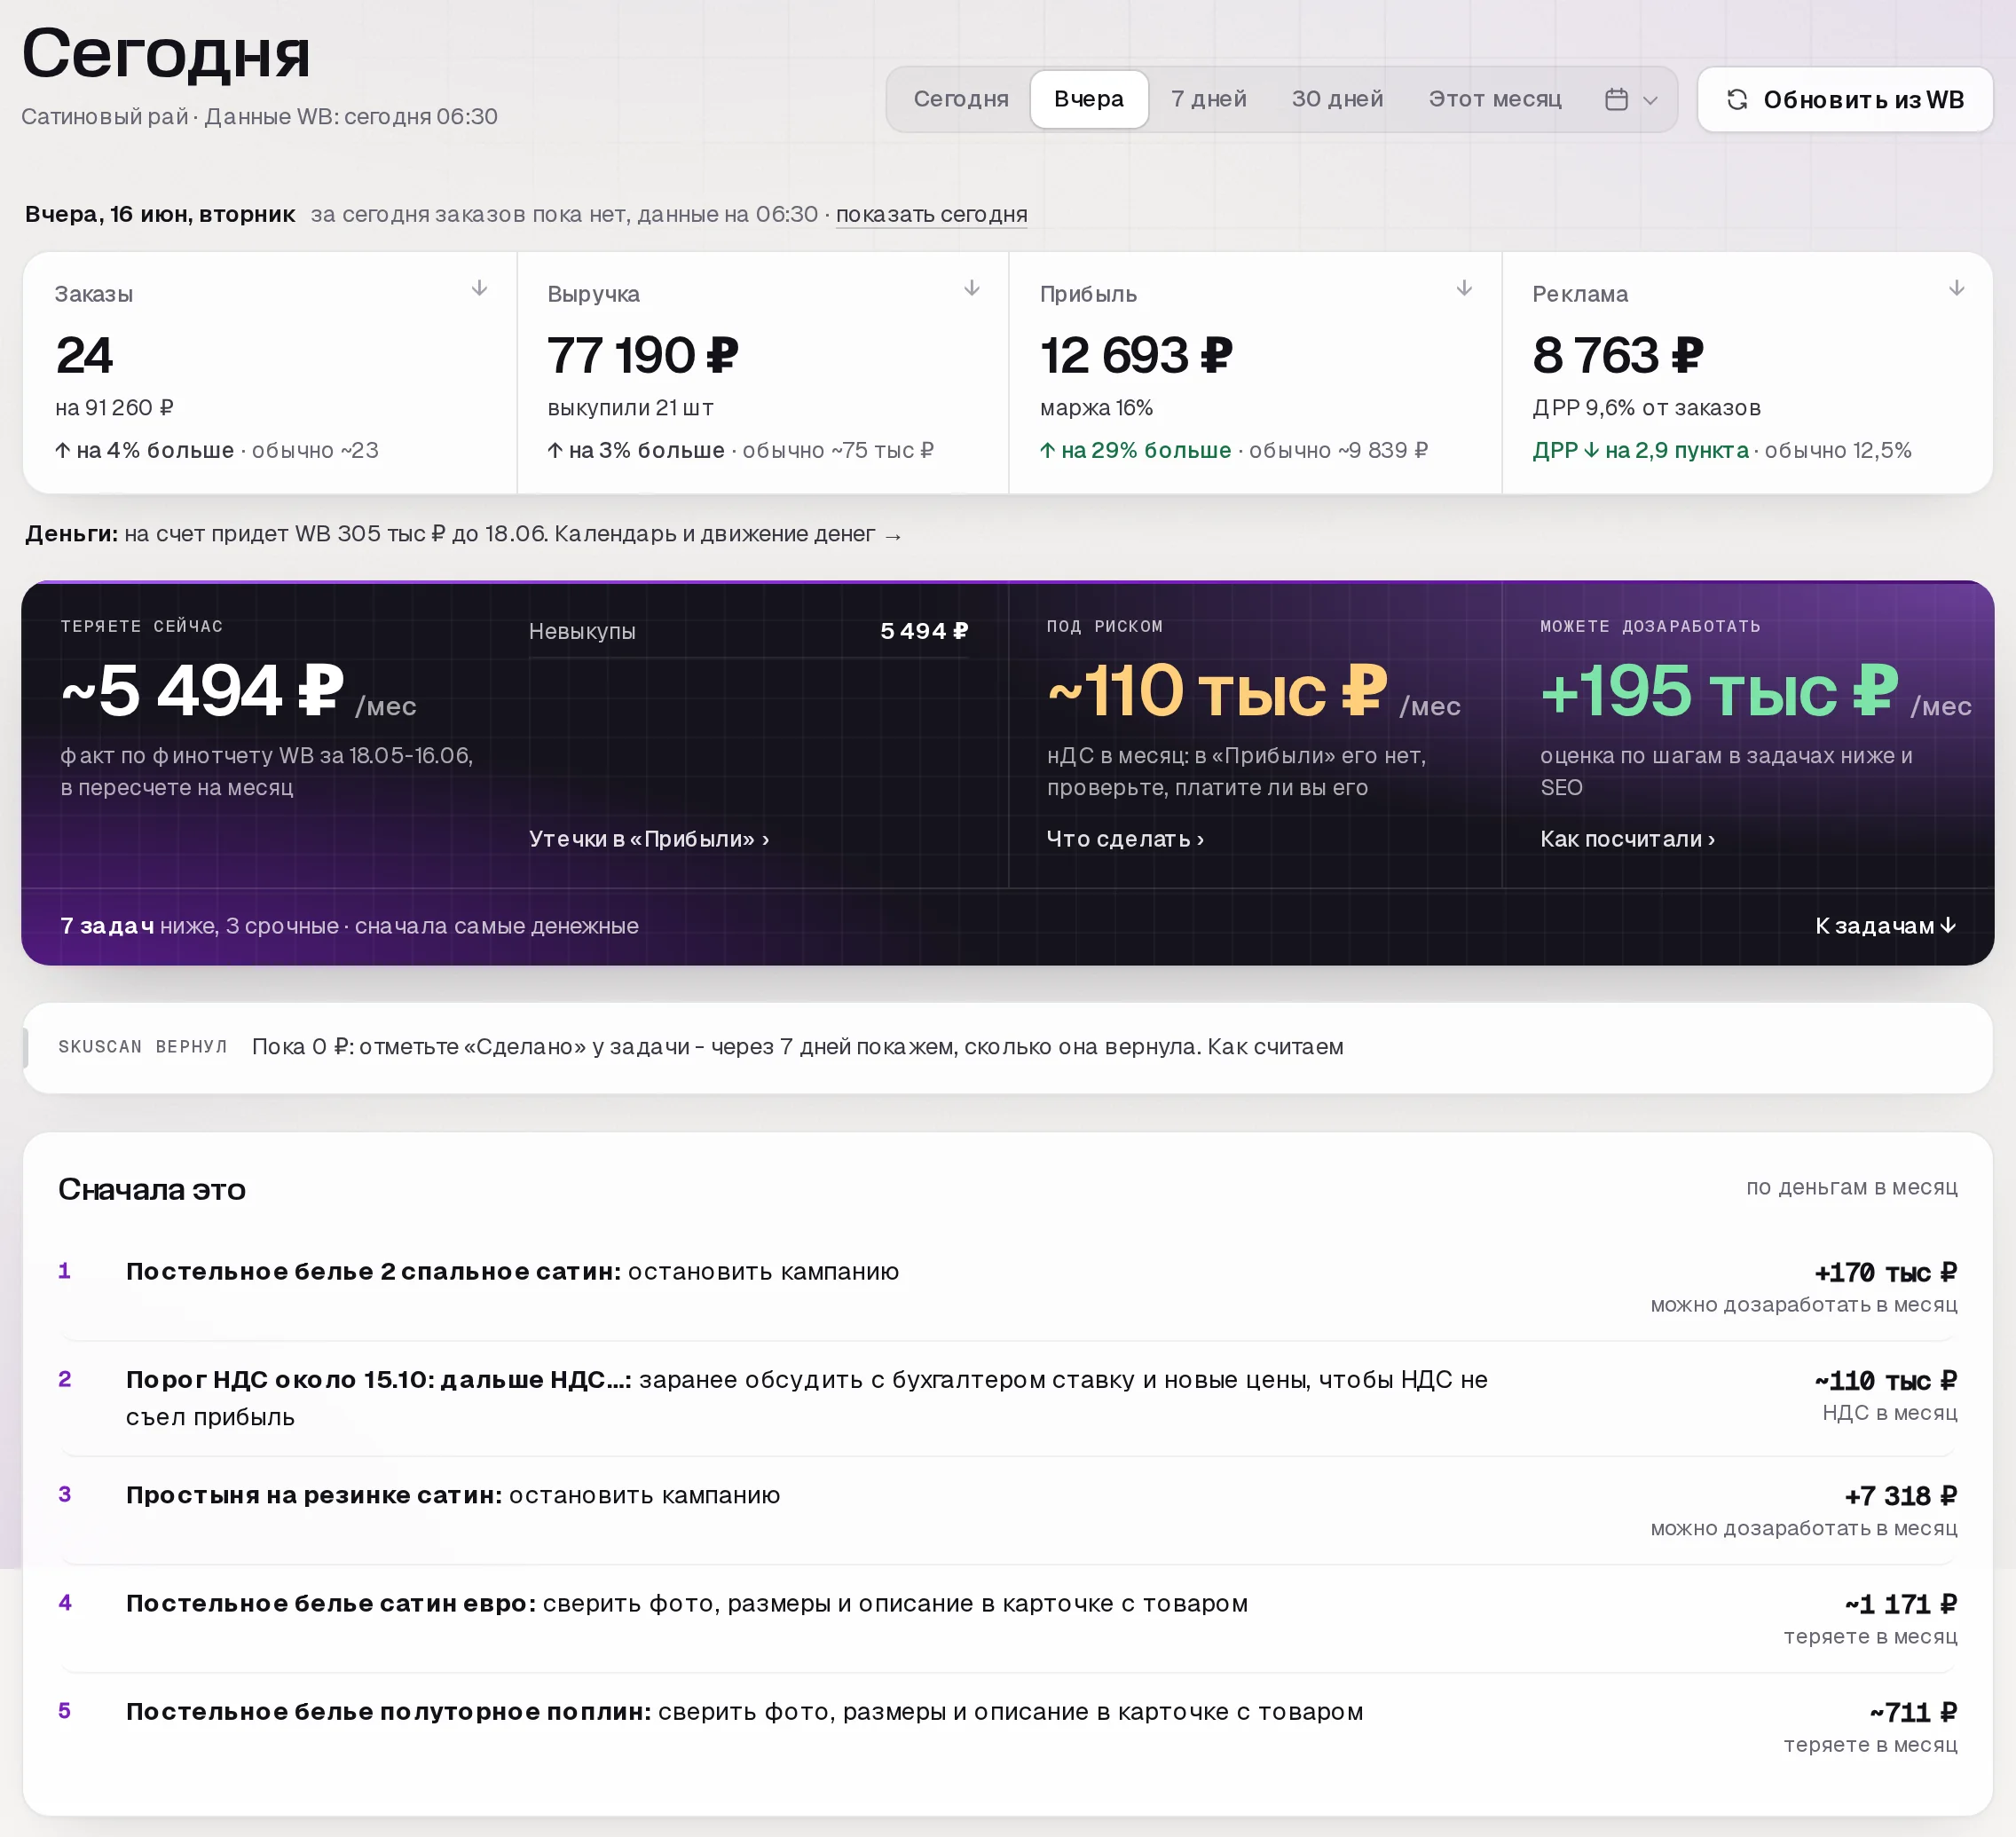The image size is (2016, 1837).
Task: Switch to the 7 дней tab
Action: coord(1209,99)
